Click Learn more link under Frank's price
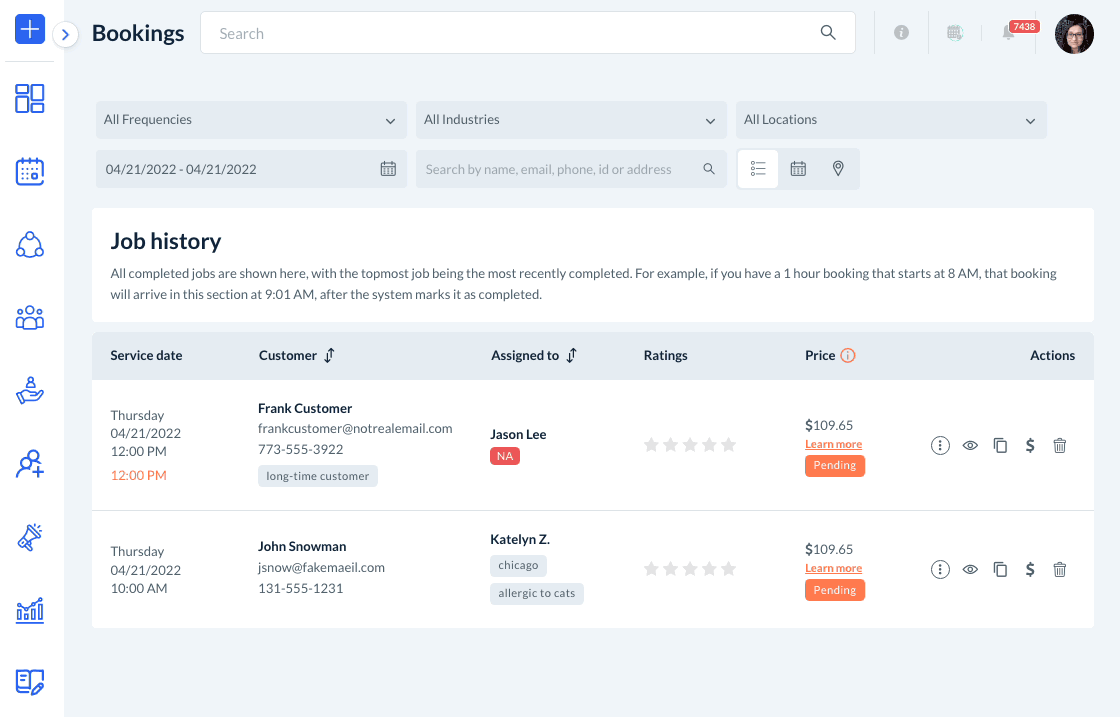The width and height of the screenshot is (1120, 717). pos(833,444)
